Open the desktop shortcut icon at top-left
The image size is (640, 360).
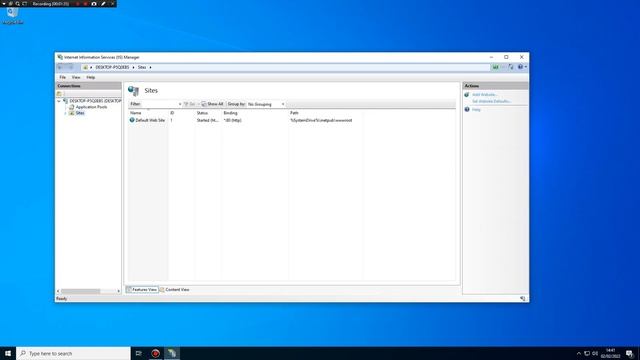click(13, 15)
